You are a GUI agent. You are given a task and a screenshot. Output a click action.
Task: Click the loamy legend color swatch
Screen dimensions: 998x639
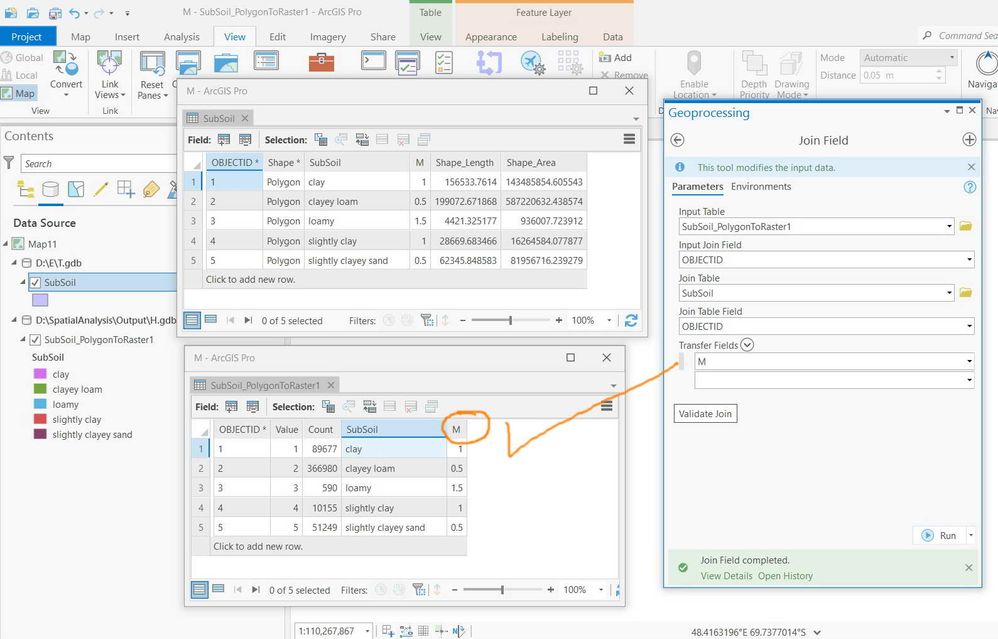(40, 404)
